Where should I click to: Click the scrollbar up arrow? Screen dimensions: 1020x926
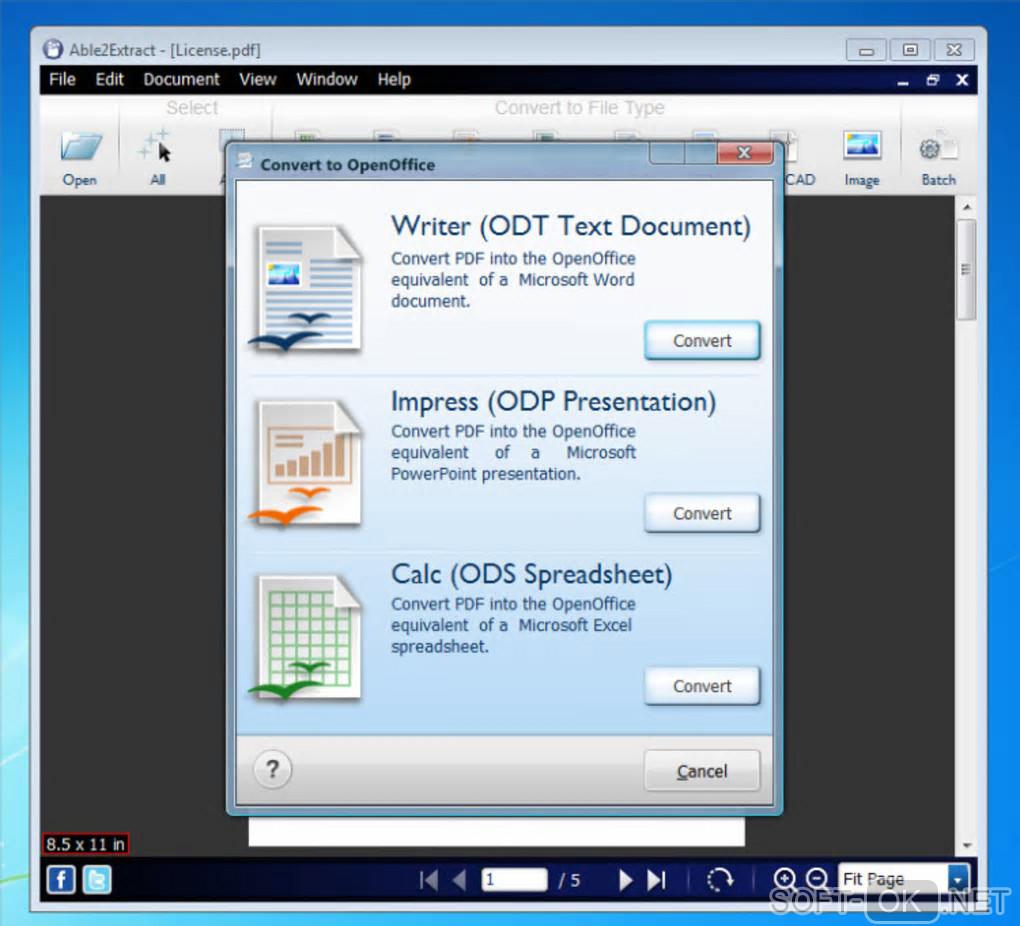(967, 208)
